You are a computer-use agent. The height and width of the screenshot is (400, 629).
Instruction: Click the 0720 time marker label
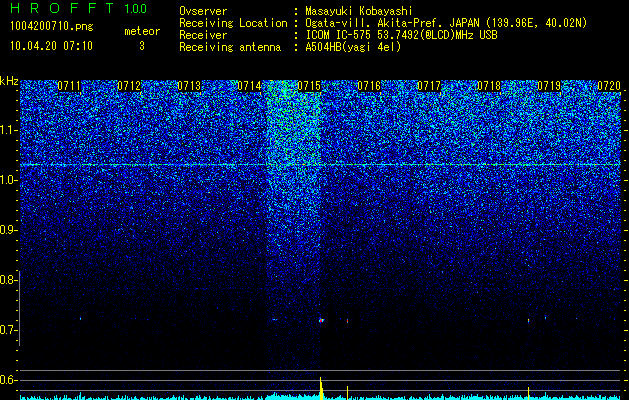[x=609, y=86]
